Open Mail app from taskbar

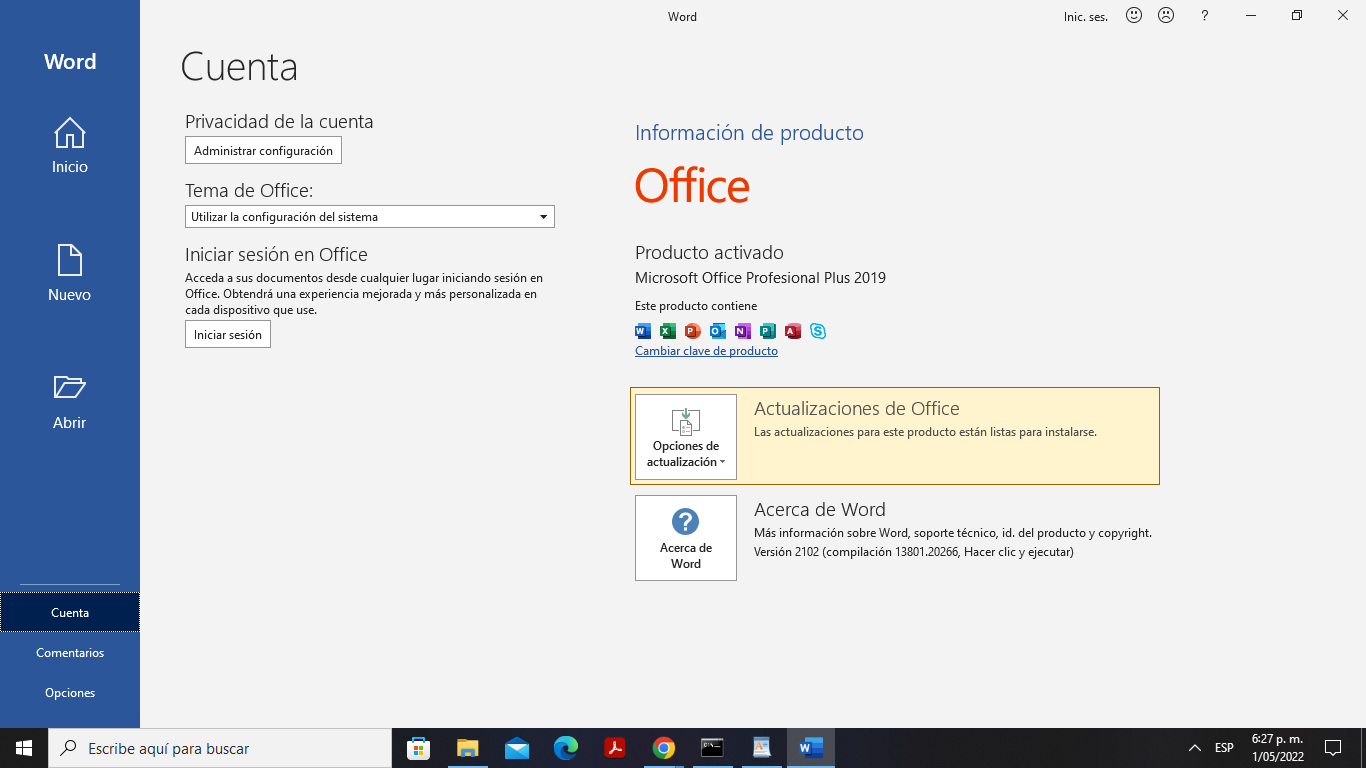[x=517, y=748]
